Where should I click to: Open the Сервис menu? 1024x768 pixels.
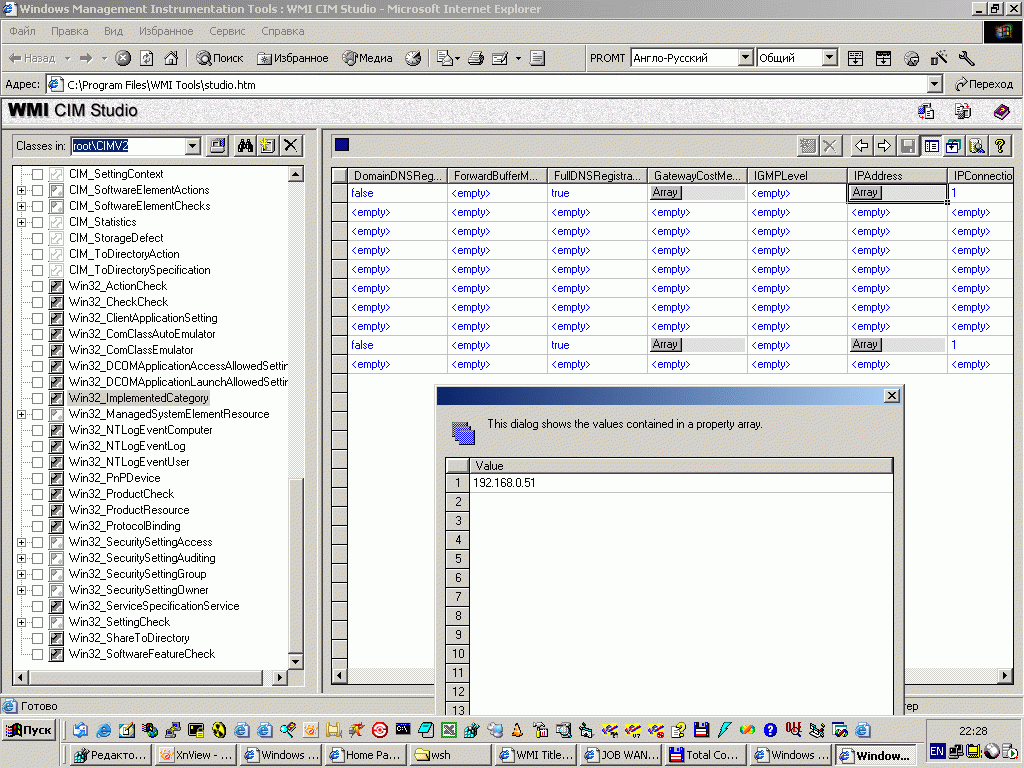pyautogui.click(x=227, y=31)
